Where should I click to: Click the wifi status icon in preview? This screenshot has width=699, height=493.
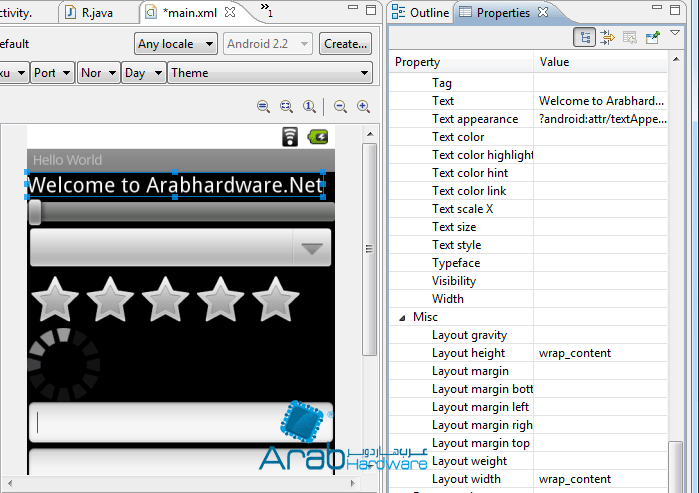(x=290, y=136)
